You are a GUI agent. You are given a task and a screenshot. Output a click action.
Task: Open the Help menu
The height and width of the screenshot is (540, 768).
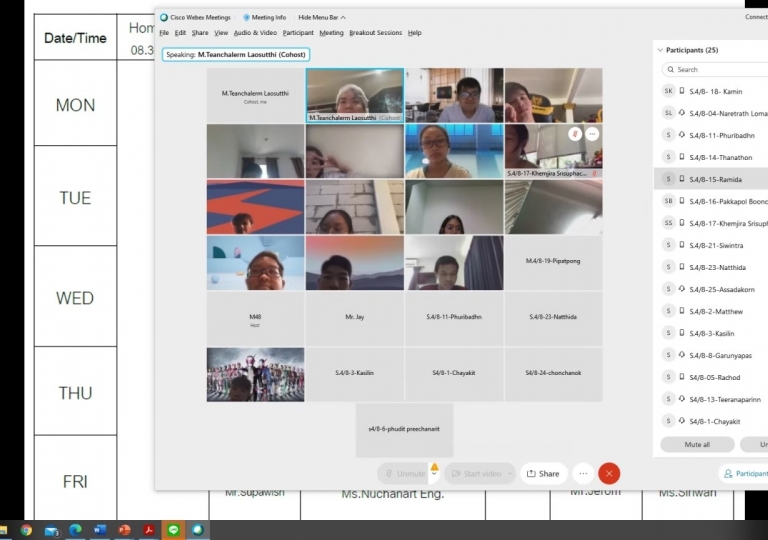414,33
